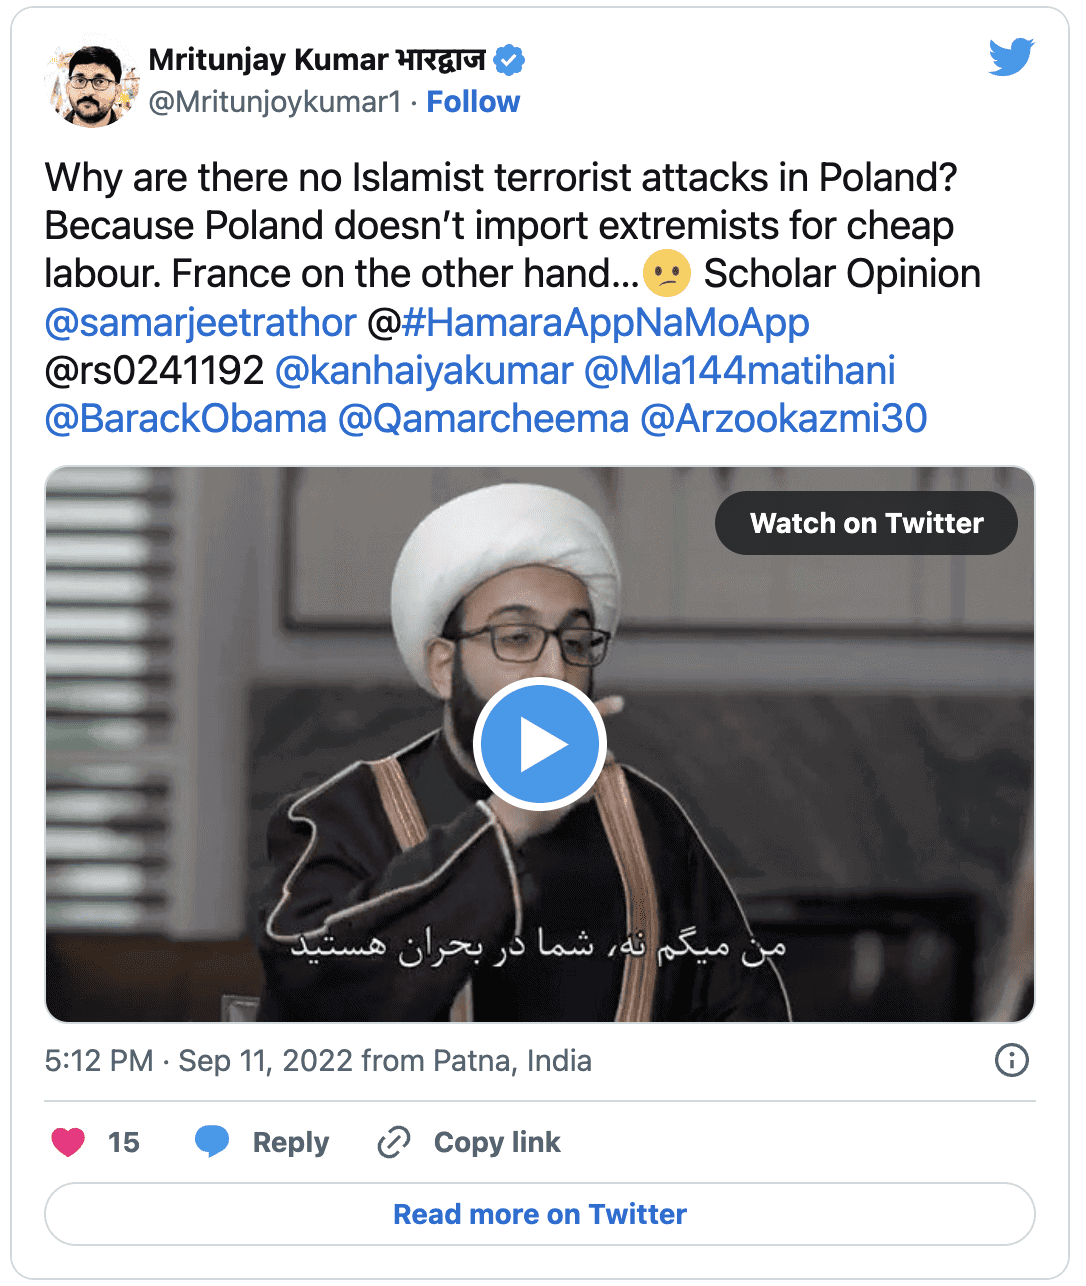1086x1286 pixels.
Task: Click the reply speech bubble icon
Action: click(x=212, y=1141)
